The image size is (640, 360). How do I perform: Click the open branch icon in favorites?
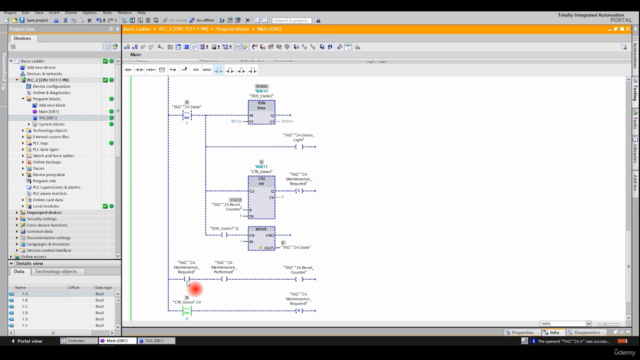pyautogui.click(x=173, y=70)
